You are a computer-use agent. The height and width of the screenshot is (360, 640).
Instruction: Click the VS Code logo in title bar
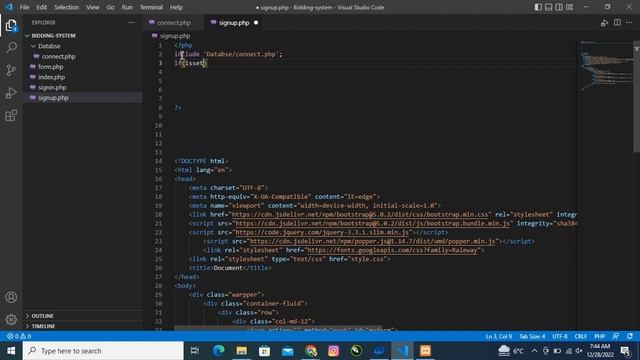click(x=9, y=7)
